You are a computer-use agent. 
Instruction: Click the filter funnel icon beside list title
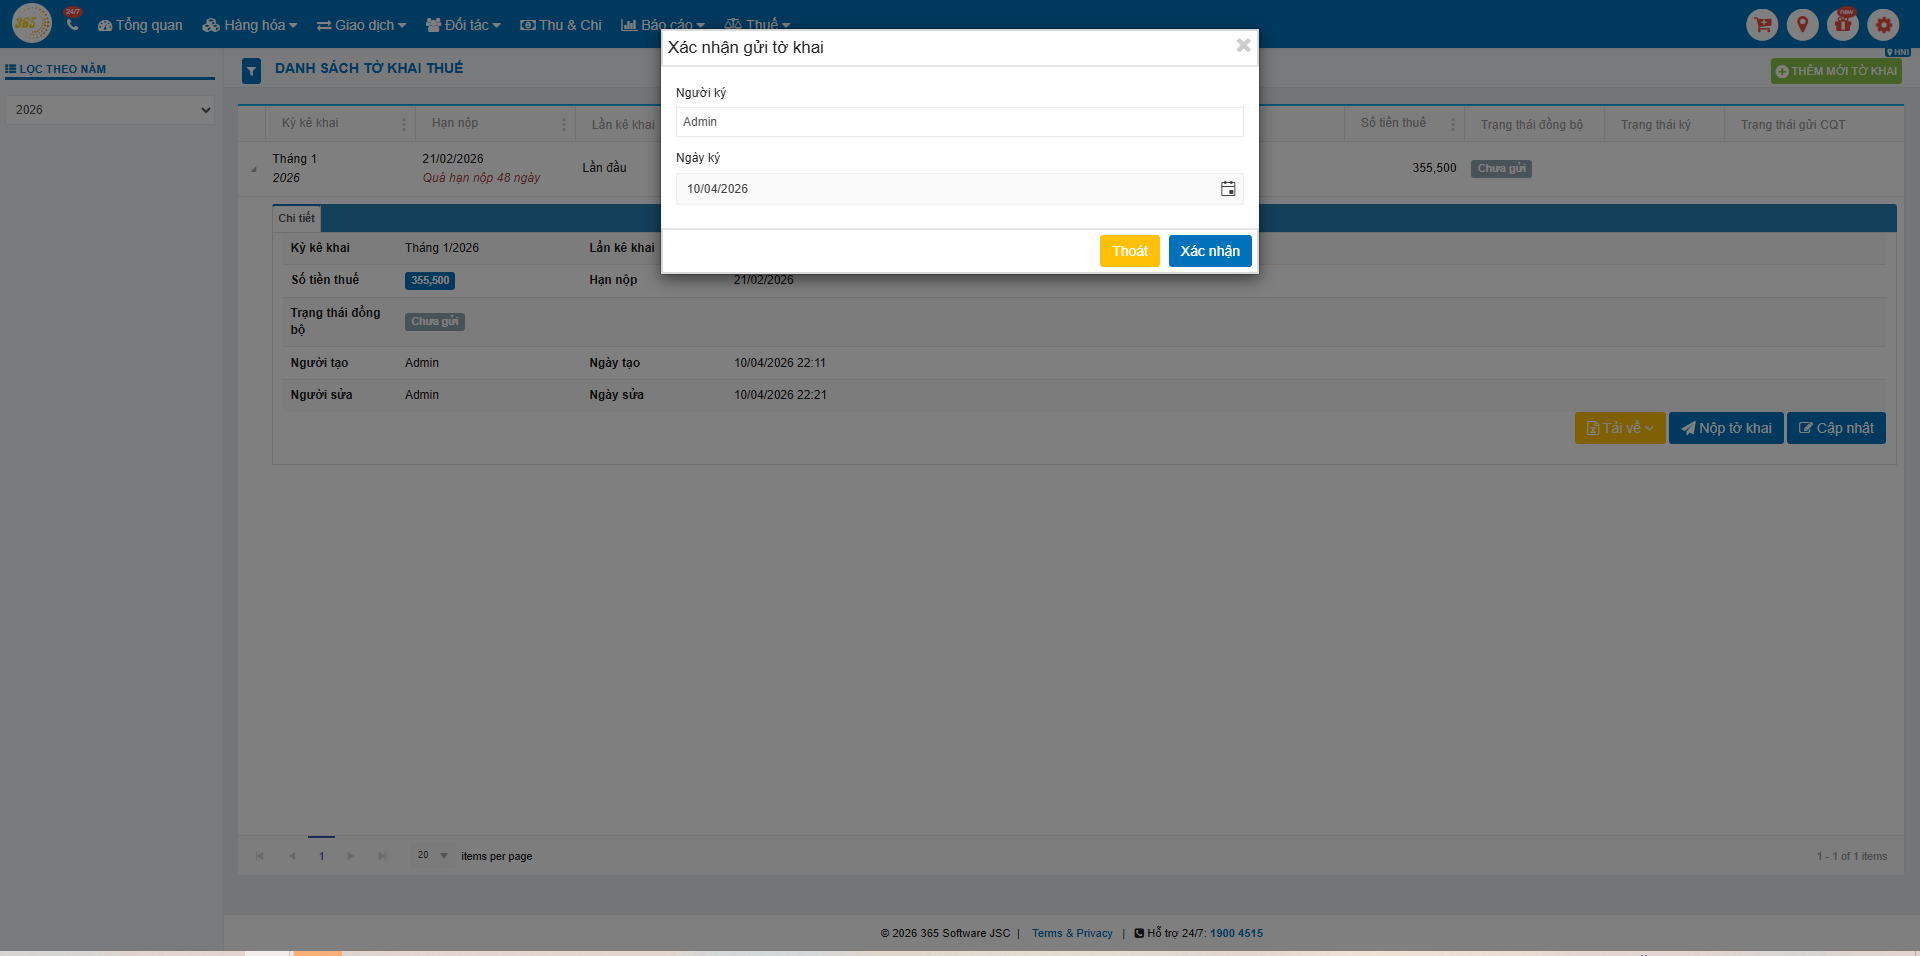click(251, 71)
